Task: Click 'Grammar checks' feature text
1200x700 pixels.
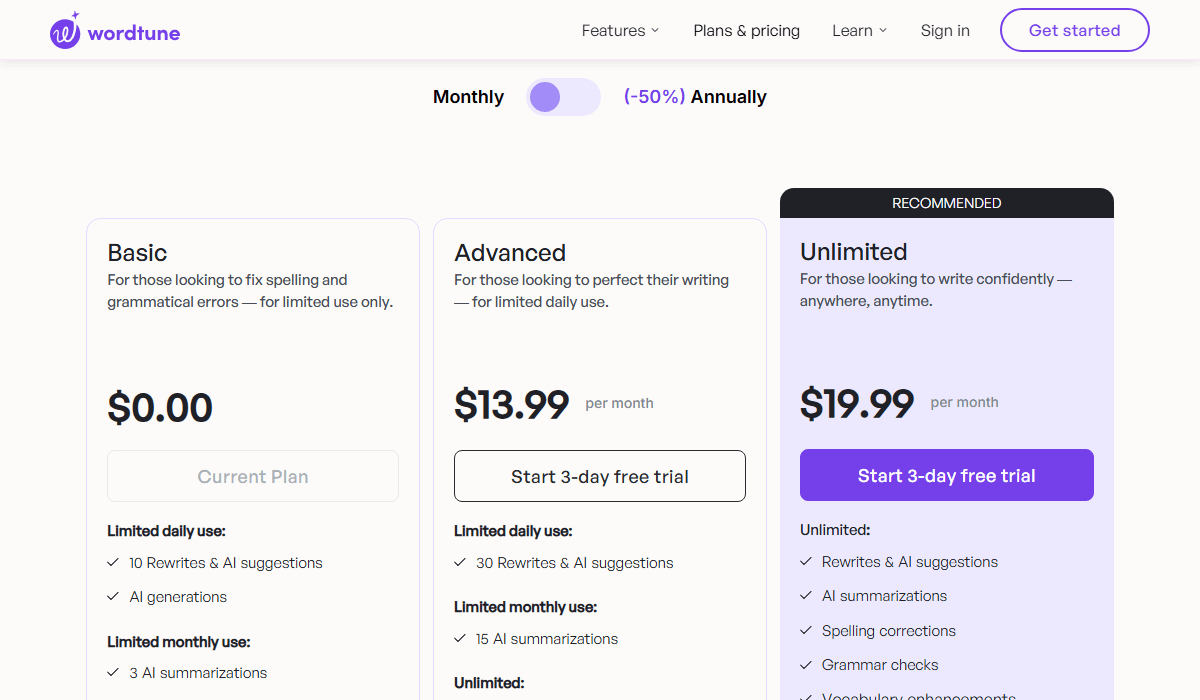Action: [880, 665]
